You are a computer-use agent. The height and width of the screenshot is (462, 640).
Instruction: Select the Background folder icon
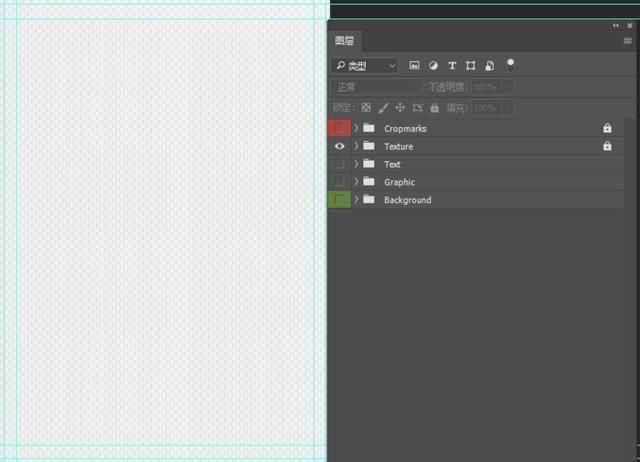point(369,199)
